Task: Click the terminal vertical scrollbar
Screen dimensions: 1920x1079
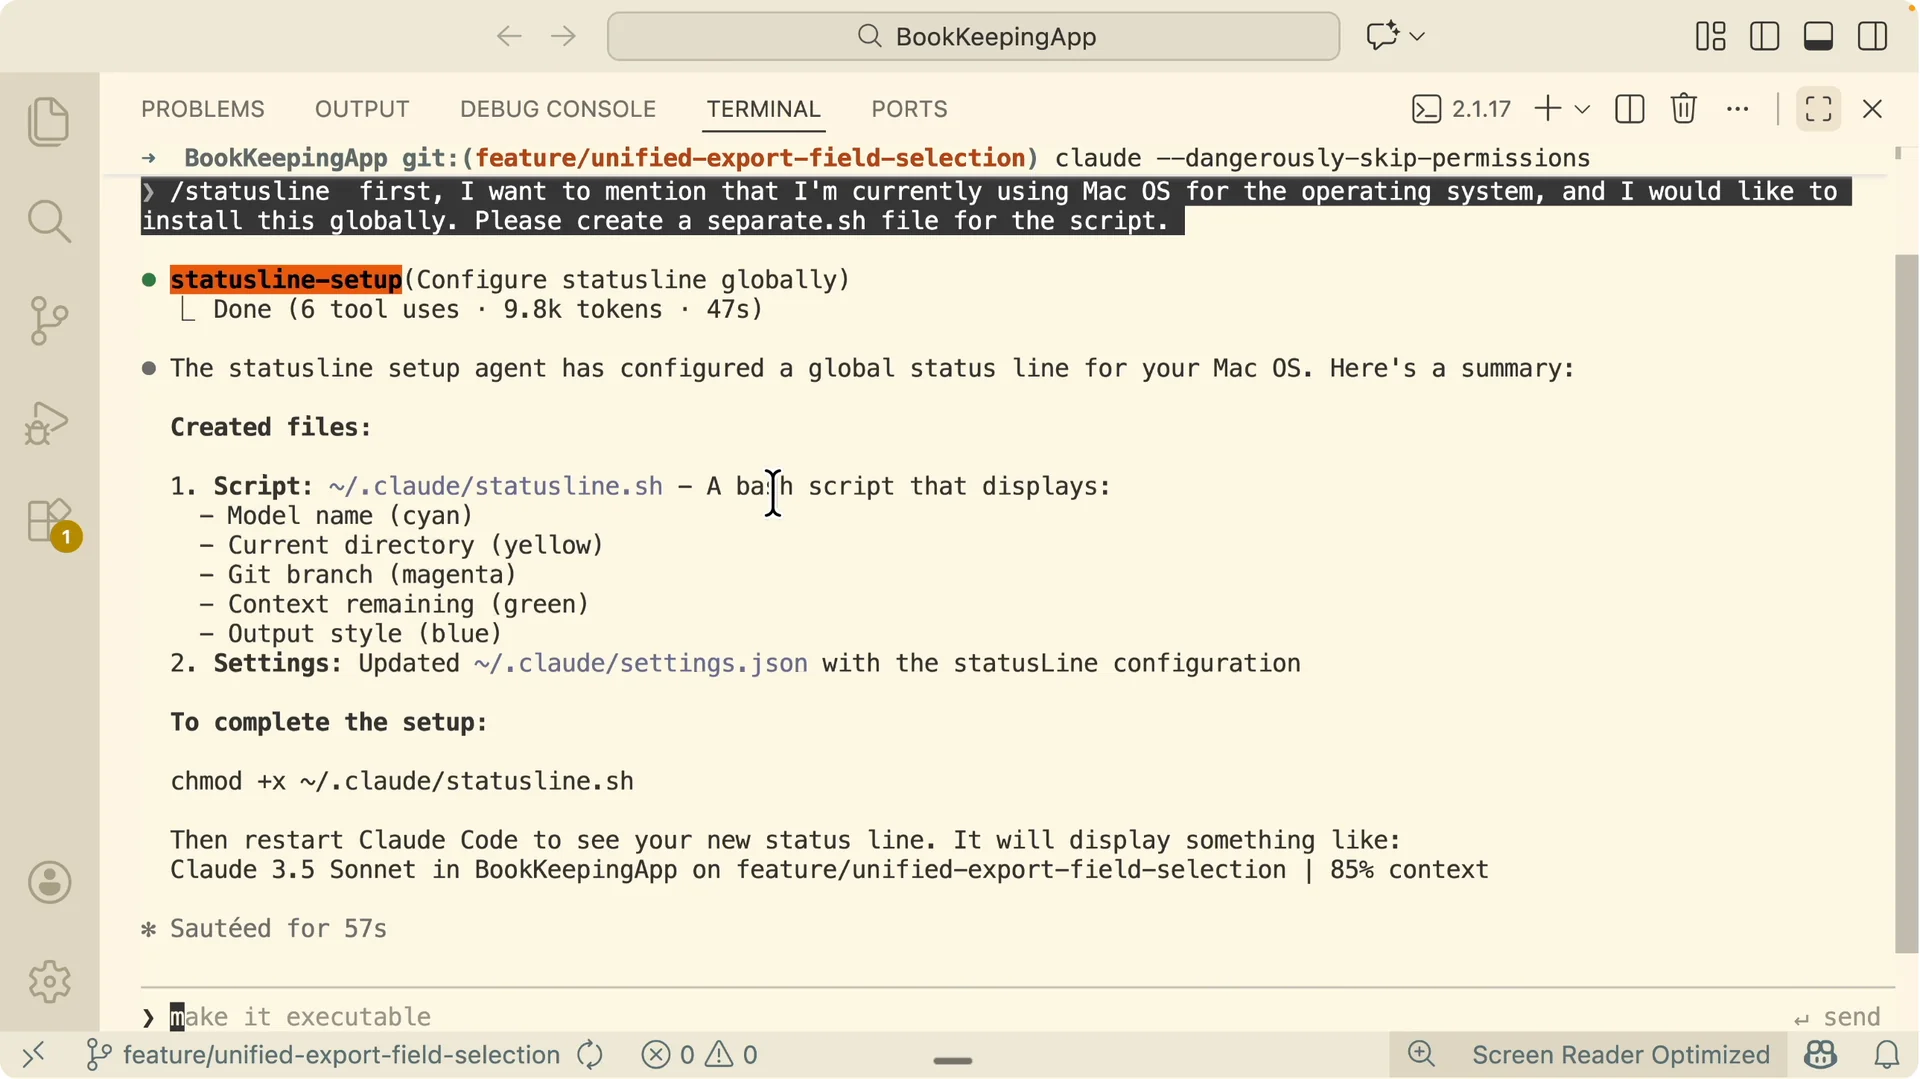Action: 1906,604
